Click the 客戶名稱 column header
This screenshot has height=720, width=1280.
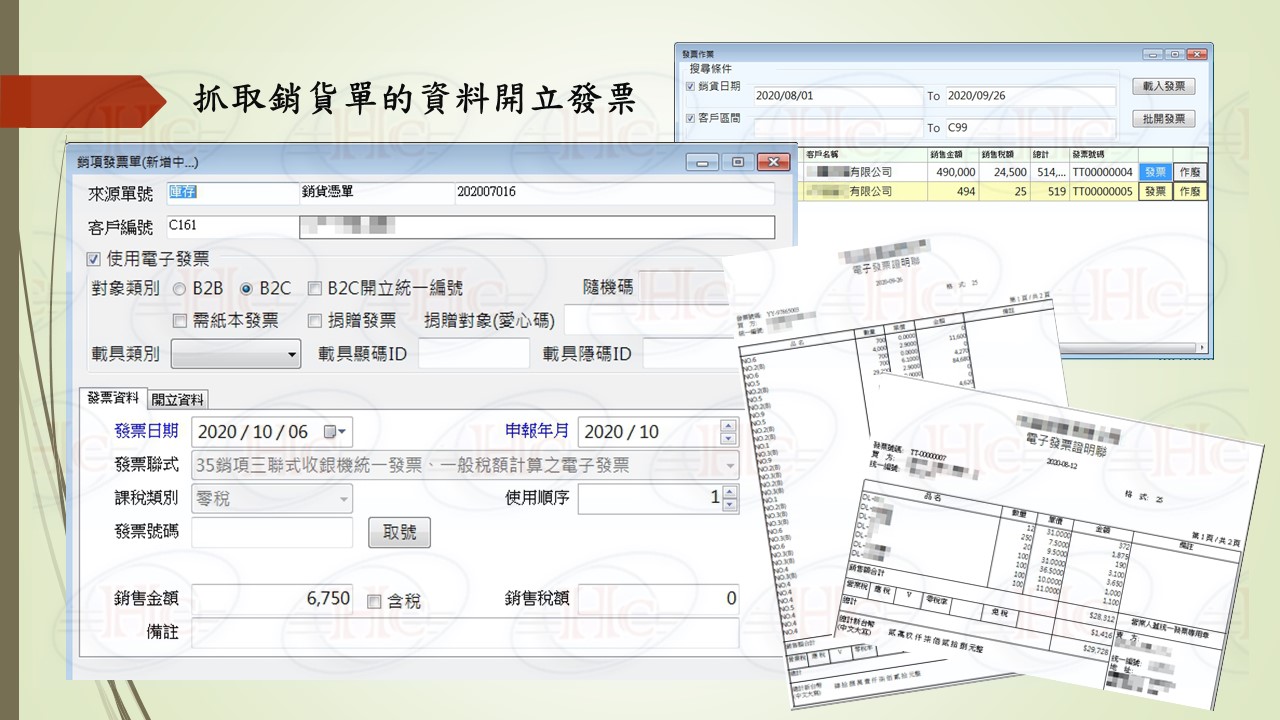click(864, 155)
